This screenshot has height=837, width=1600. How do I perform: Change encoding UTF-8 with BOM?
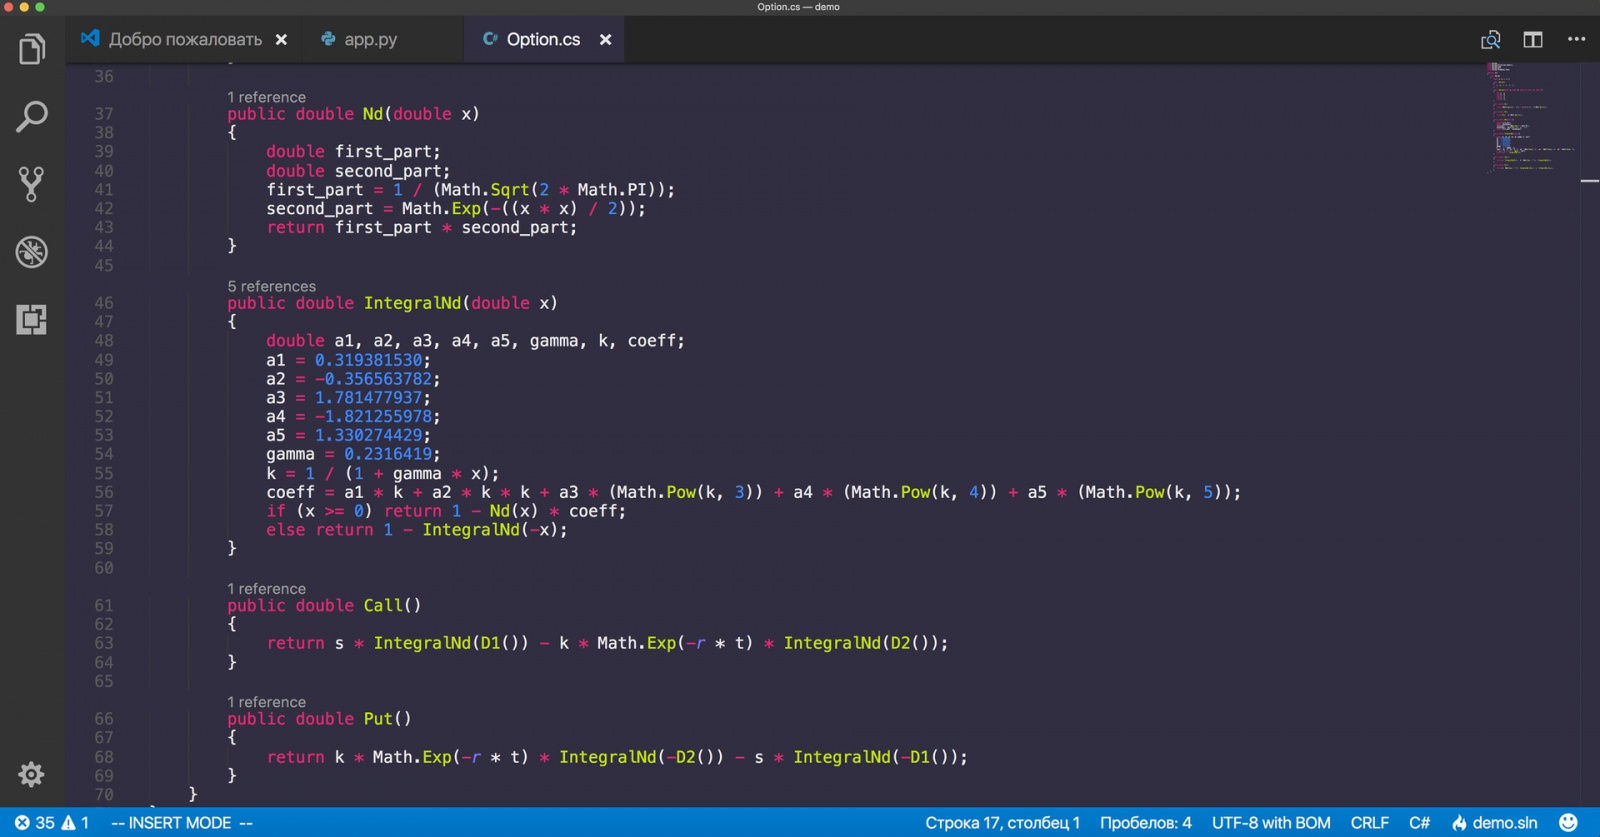click(1271, 823)
